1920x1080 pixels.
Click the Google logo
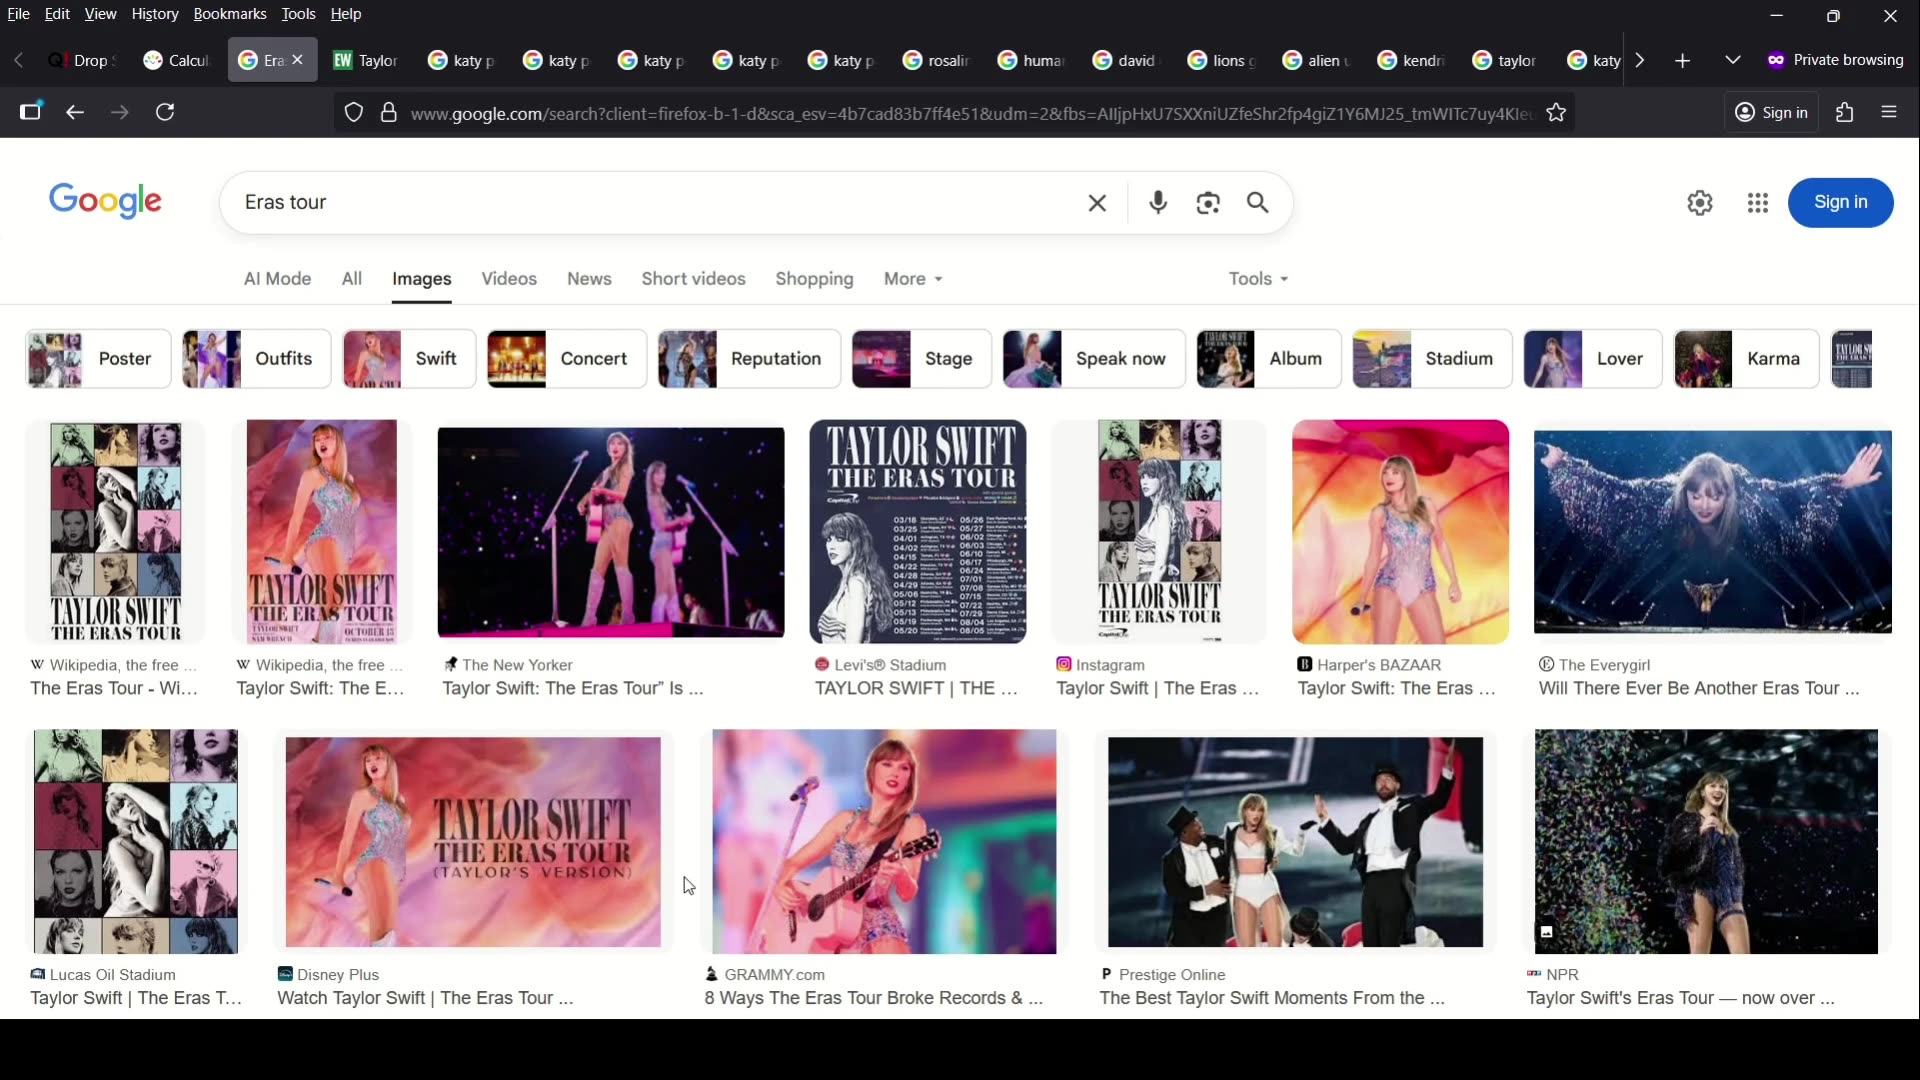pos(105,201)
